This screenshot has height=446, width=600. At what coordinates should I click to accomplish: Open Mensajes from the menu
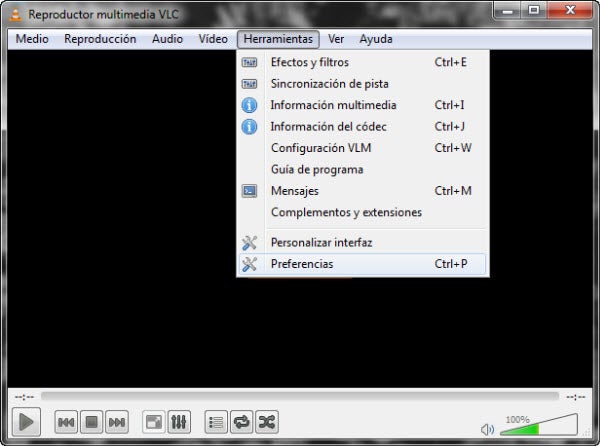[x=295, y=191]
